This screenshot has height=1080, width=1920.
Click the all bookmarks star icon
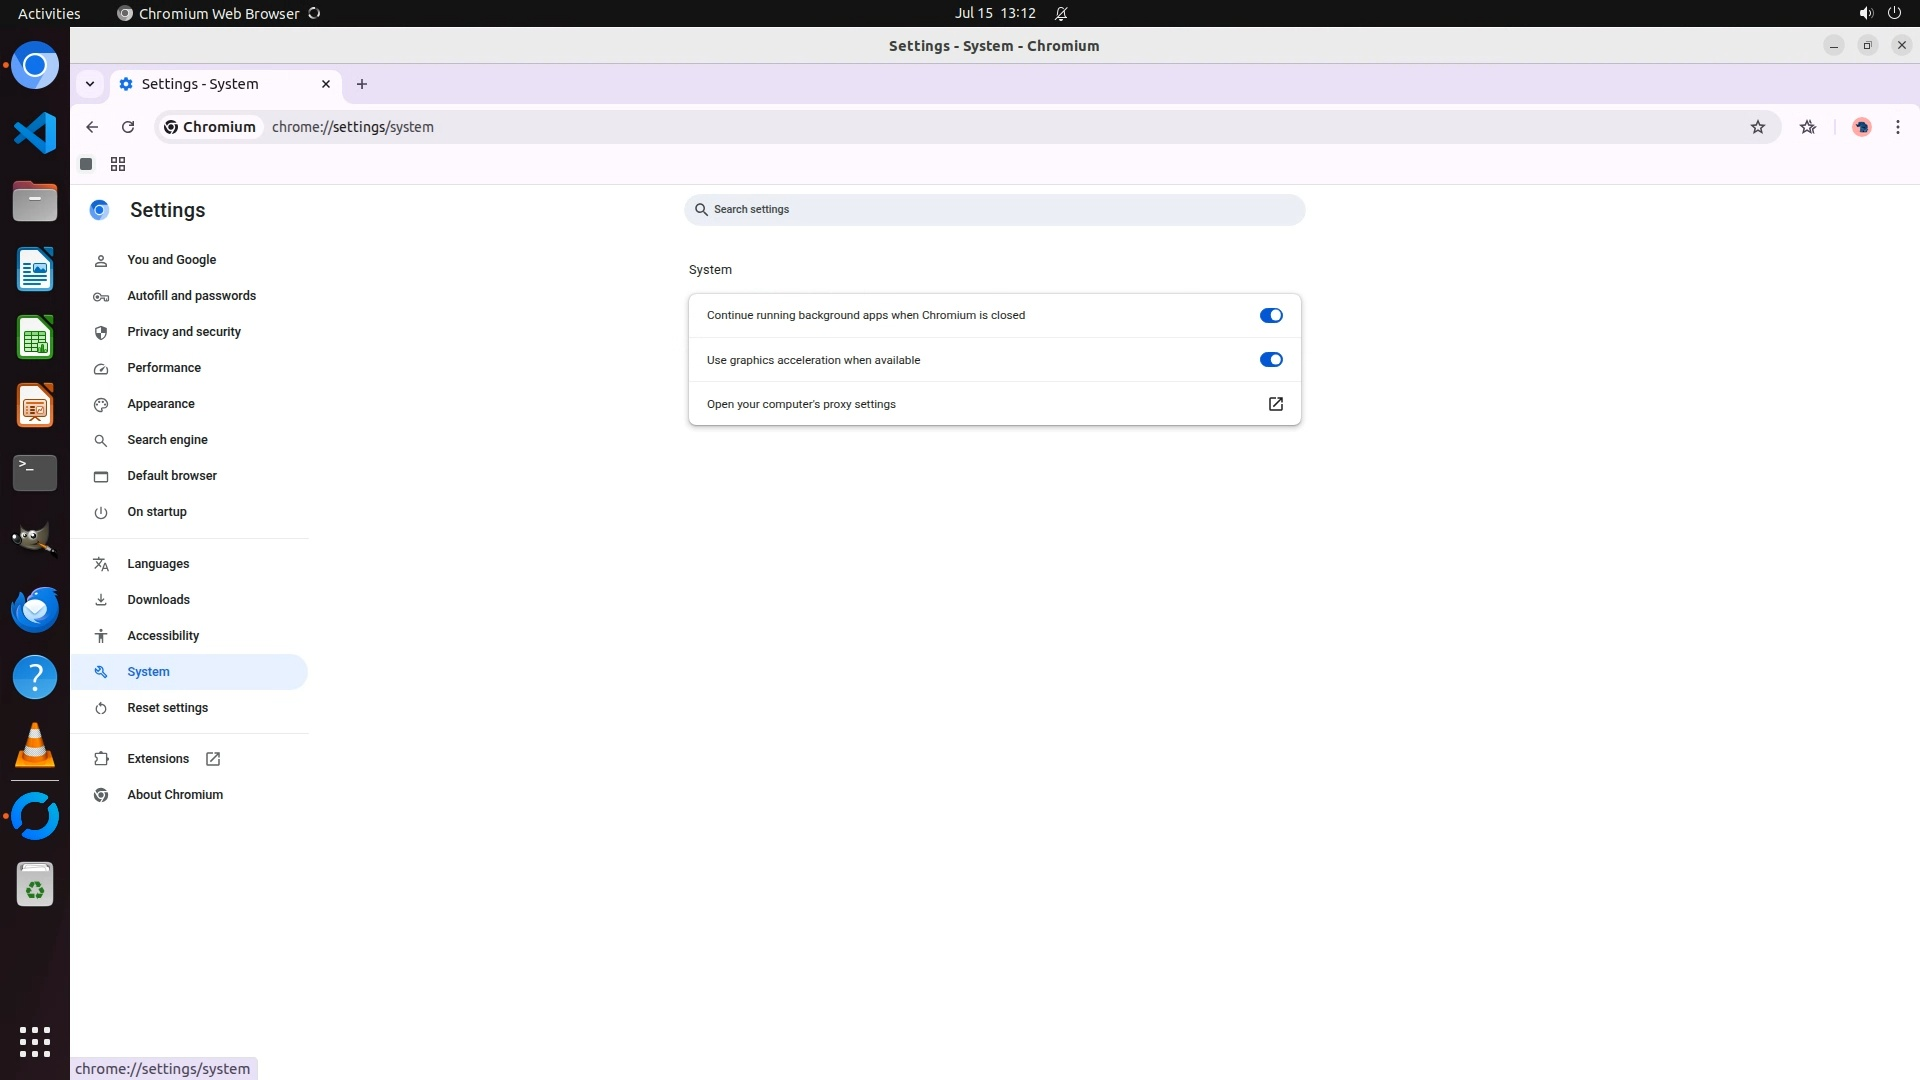click(1807, 127)
